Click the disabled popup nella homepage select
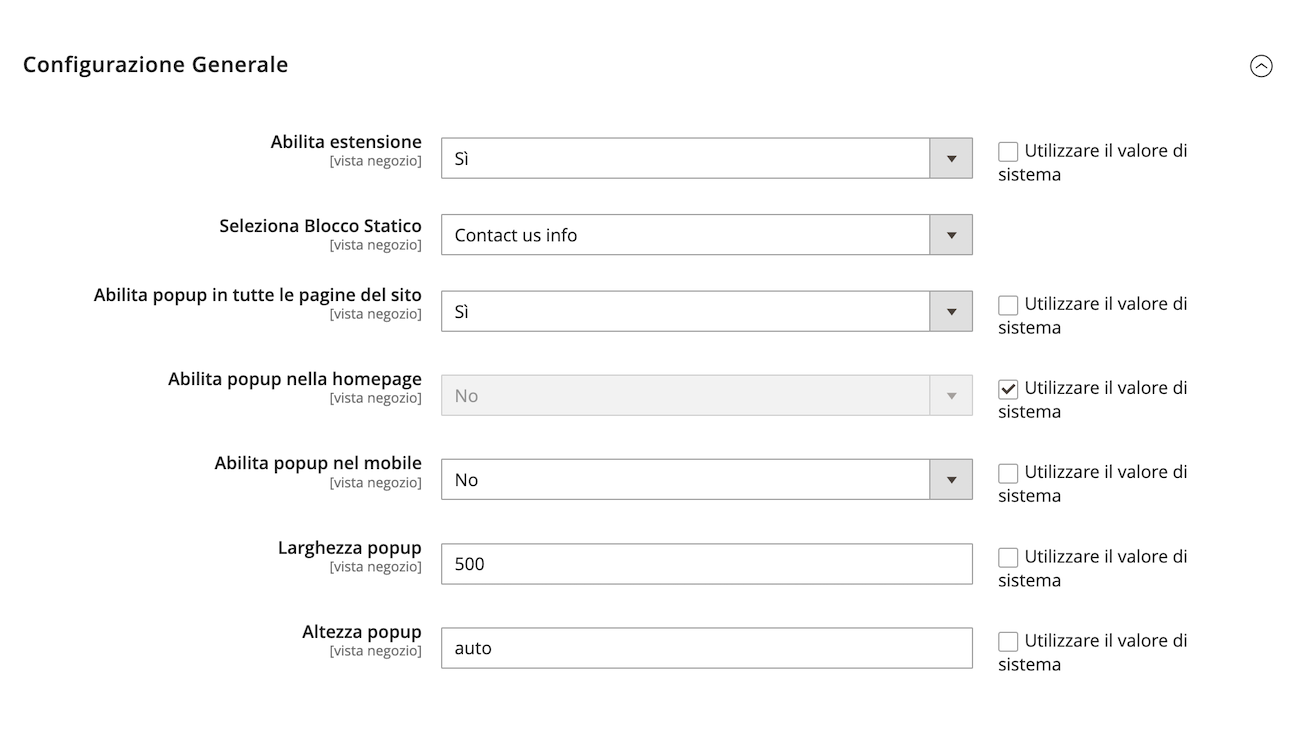1300x739 pixels. tap(706, 395)
